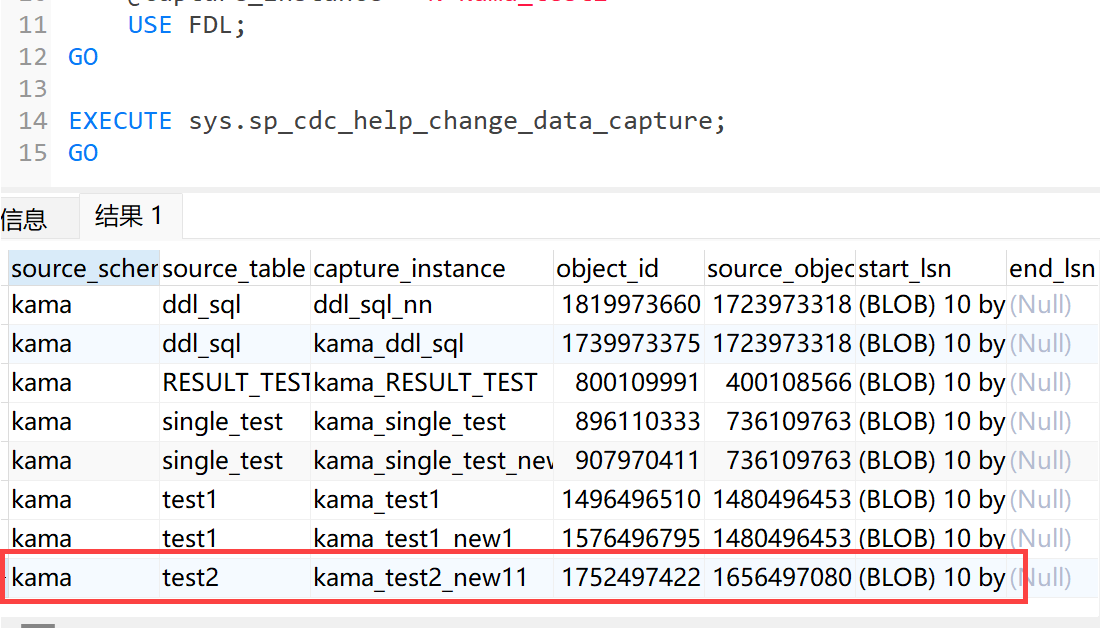Select the object_id column header
The width and height of the screenshot is (1100, 628).
[607, 268]
